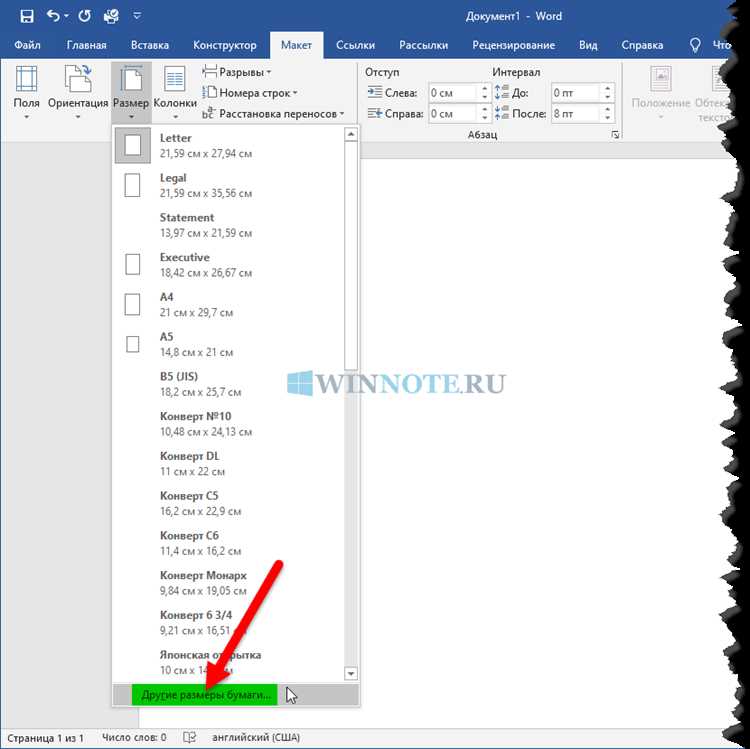Select the Конверт 6 3/4 size

229,622
